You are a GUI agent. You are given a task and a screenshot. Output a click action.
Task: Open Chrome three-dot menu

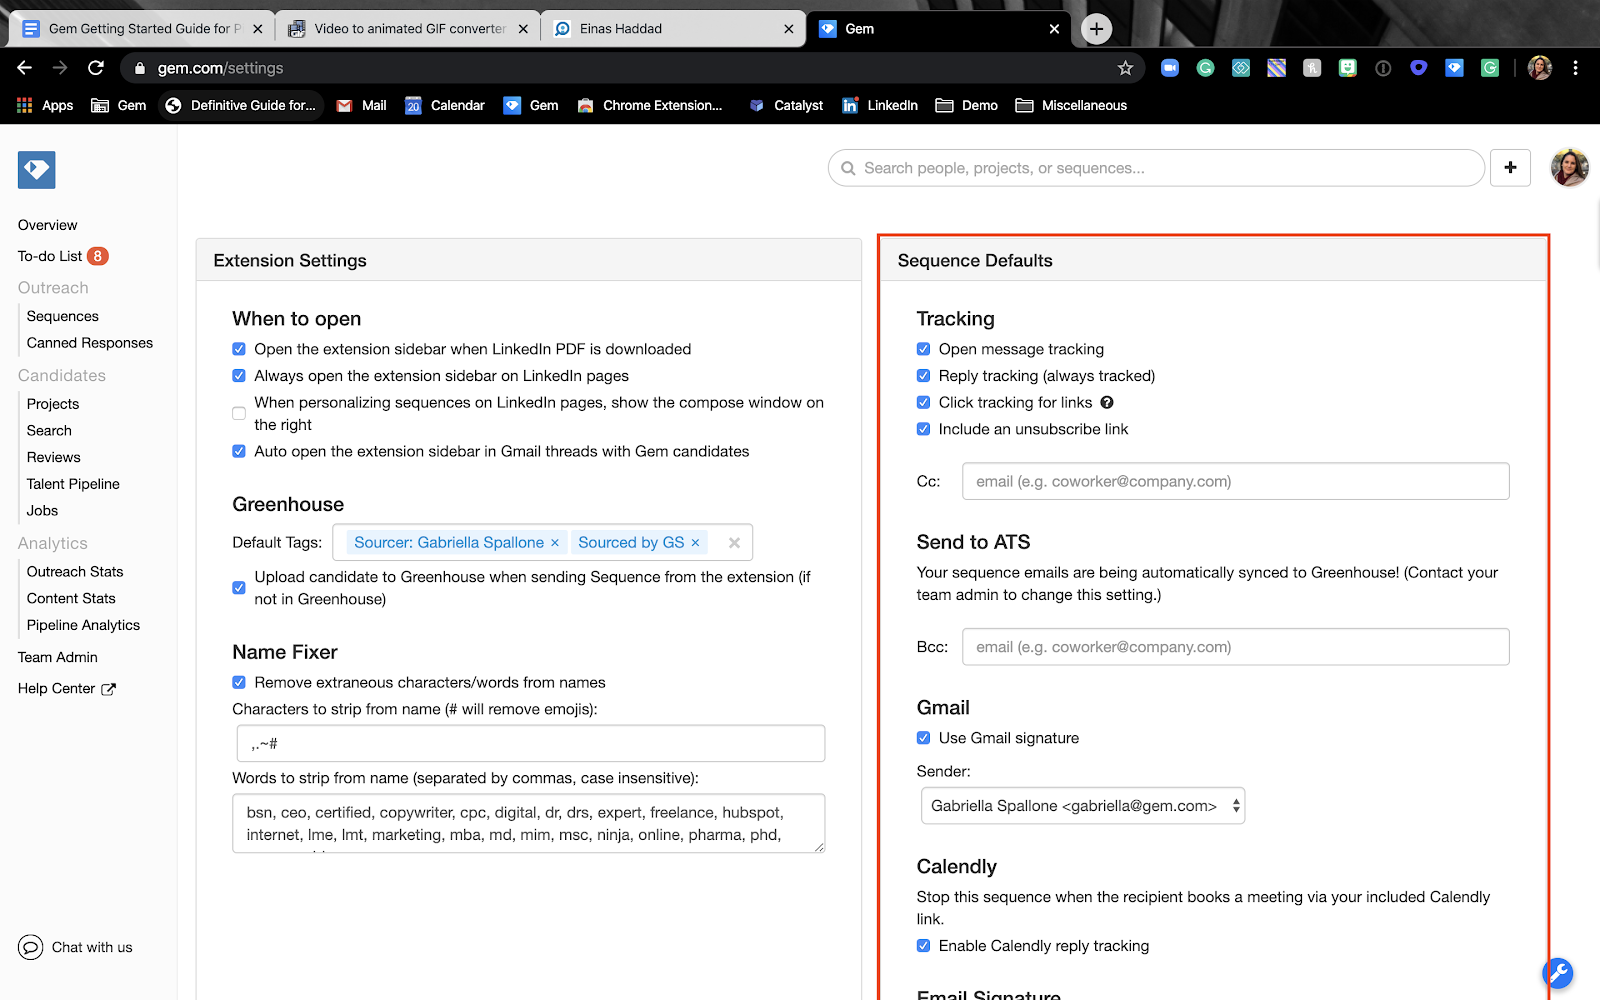click(1575, 68)
